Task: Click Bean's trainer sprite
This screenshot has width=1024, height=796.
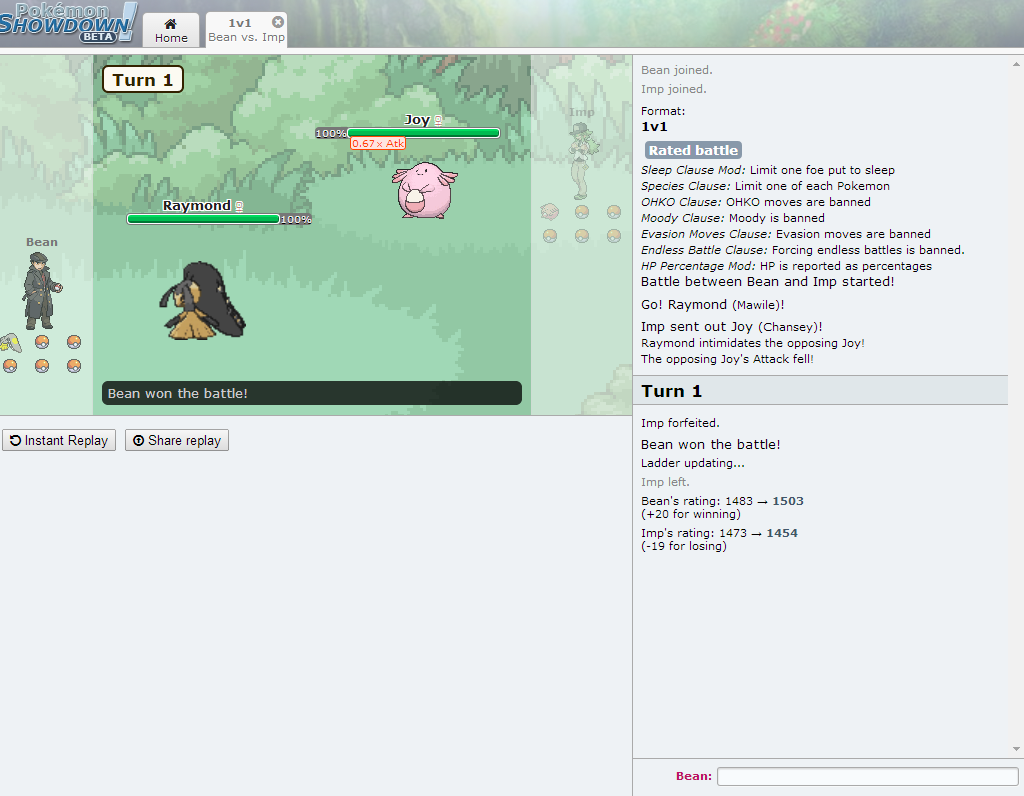Action: click(41, 291)
